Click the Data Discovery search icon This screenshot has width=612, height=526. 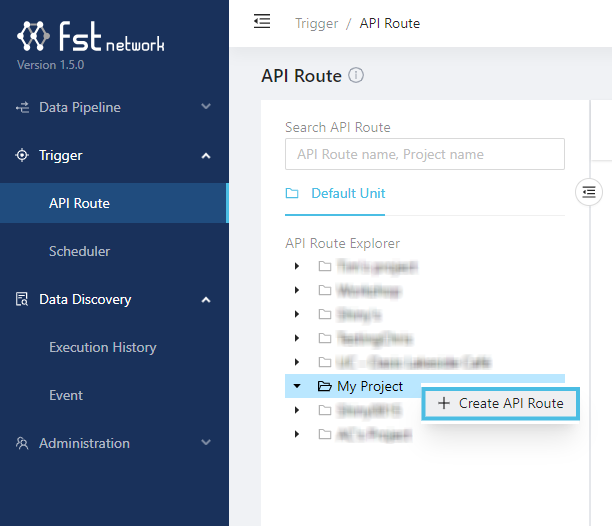coord(22,299)
